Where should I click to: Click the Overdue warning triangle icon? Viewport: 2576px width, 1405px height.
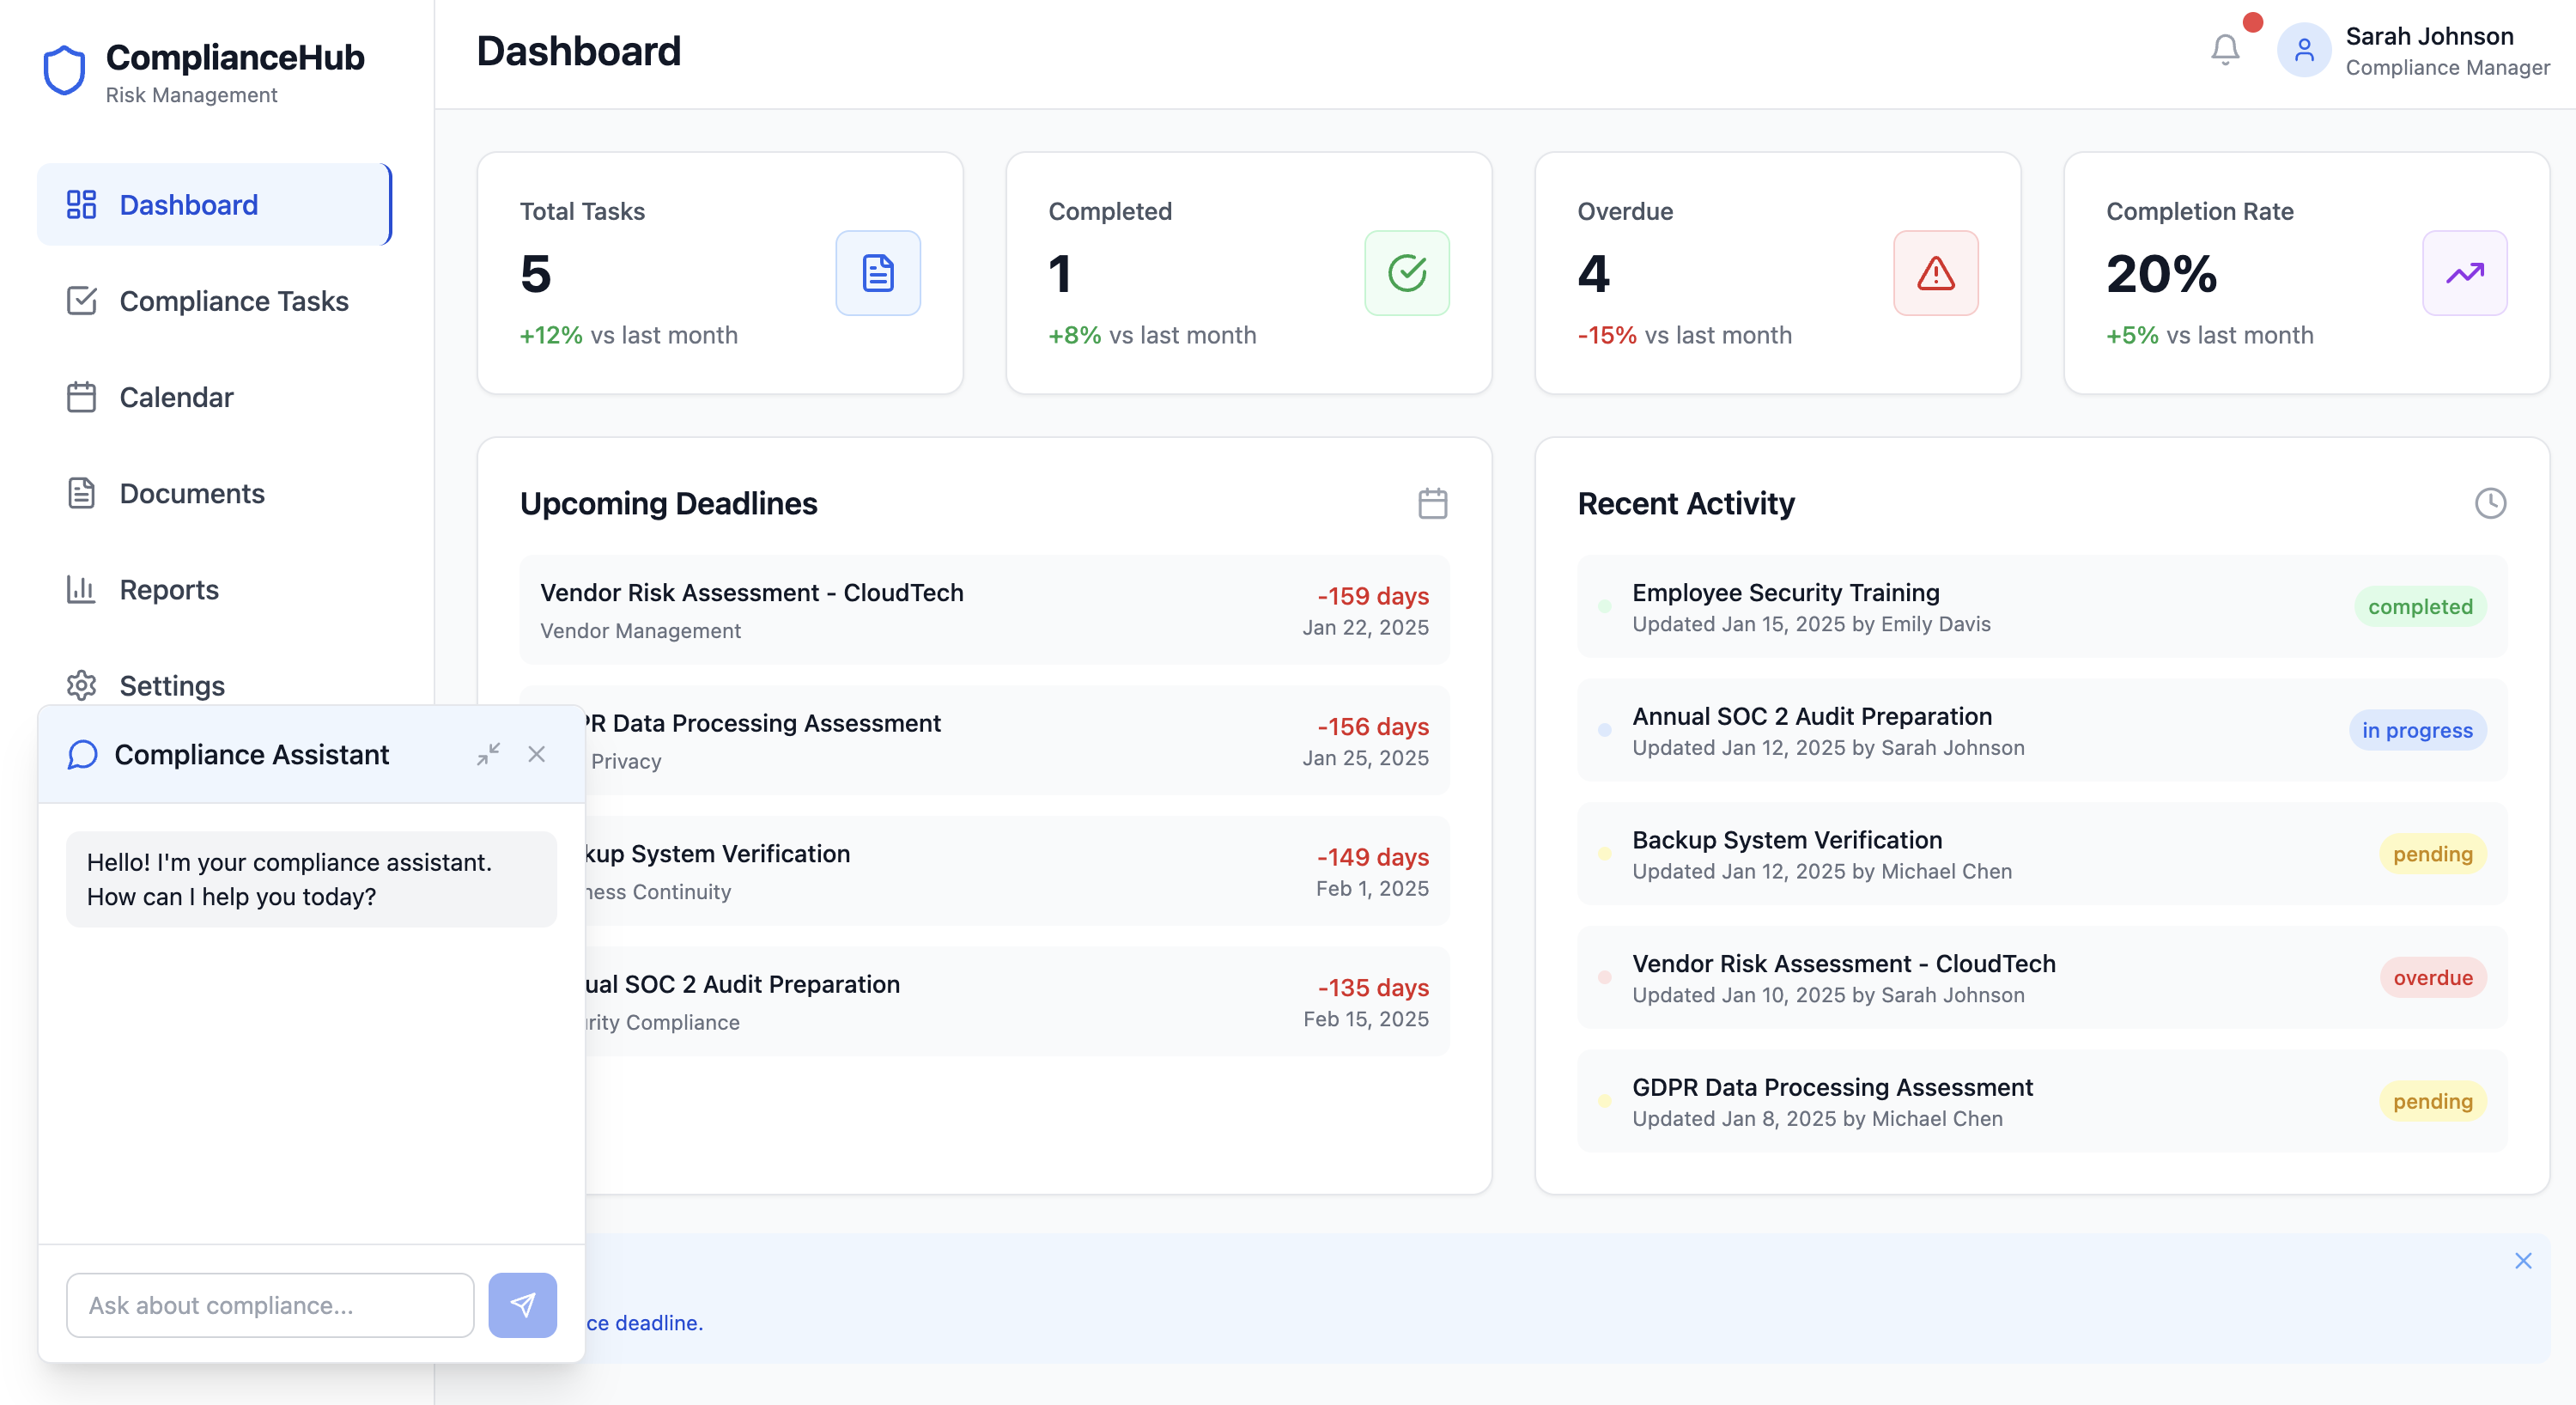point(1935,273)
